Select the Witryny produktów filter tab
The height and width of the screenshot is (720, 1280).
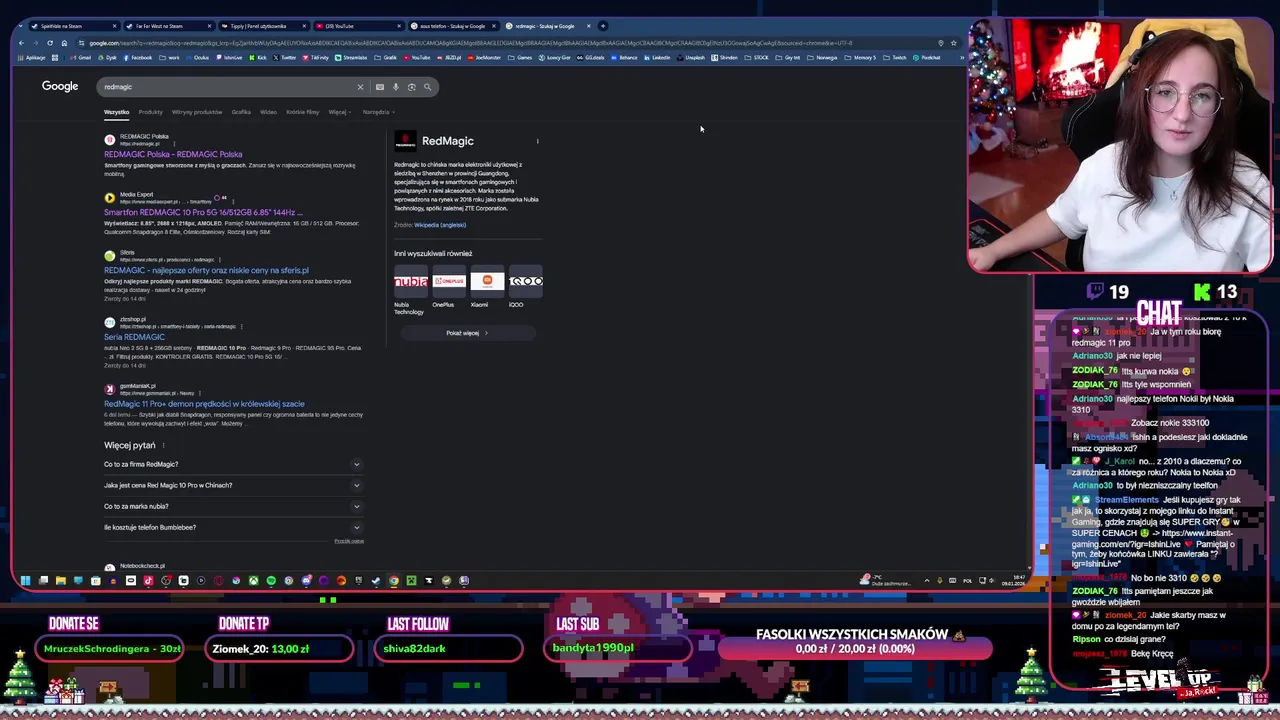[x=197, y=112]
